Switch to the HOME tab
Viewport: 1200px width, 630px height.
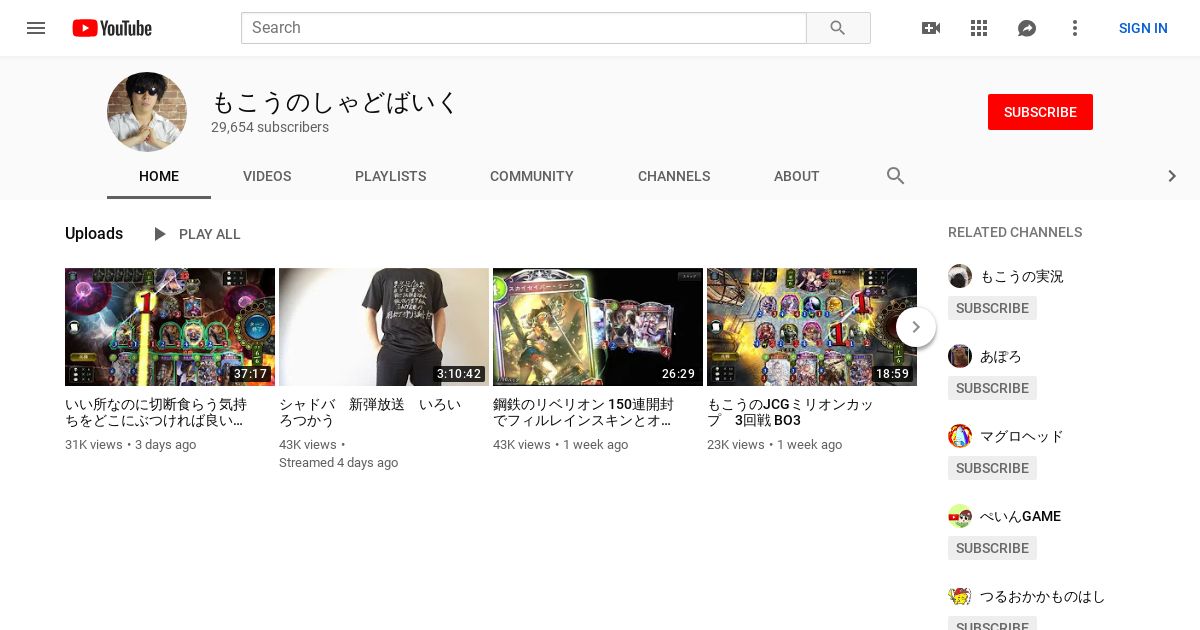[159, 176]
